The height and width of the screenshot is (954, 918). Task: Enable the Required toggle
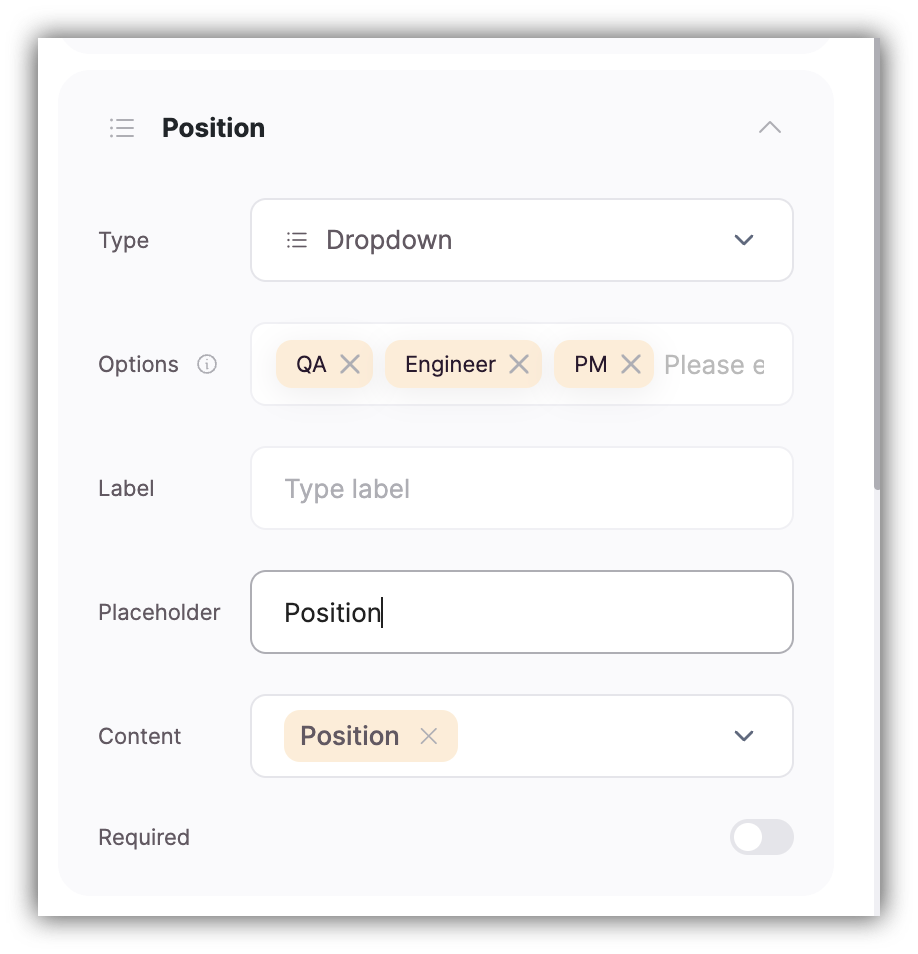pos(762,837)
